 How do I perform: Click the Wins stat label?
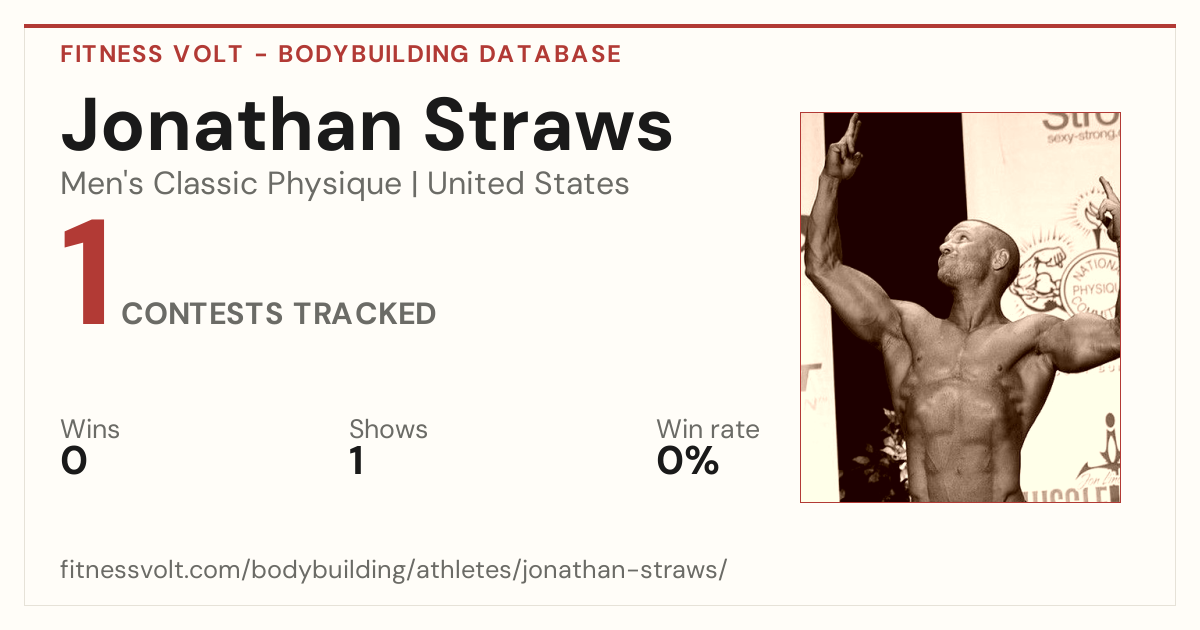click(90, 429)
